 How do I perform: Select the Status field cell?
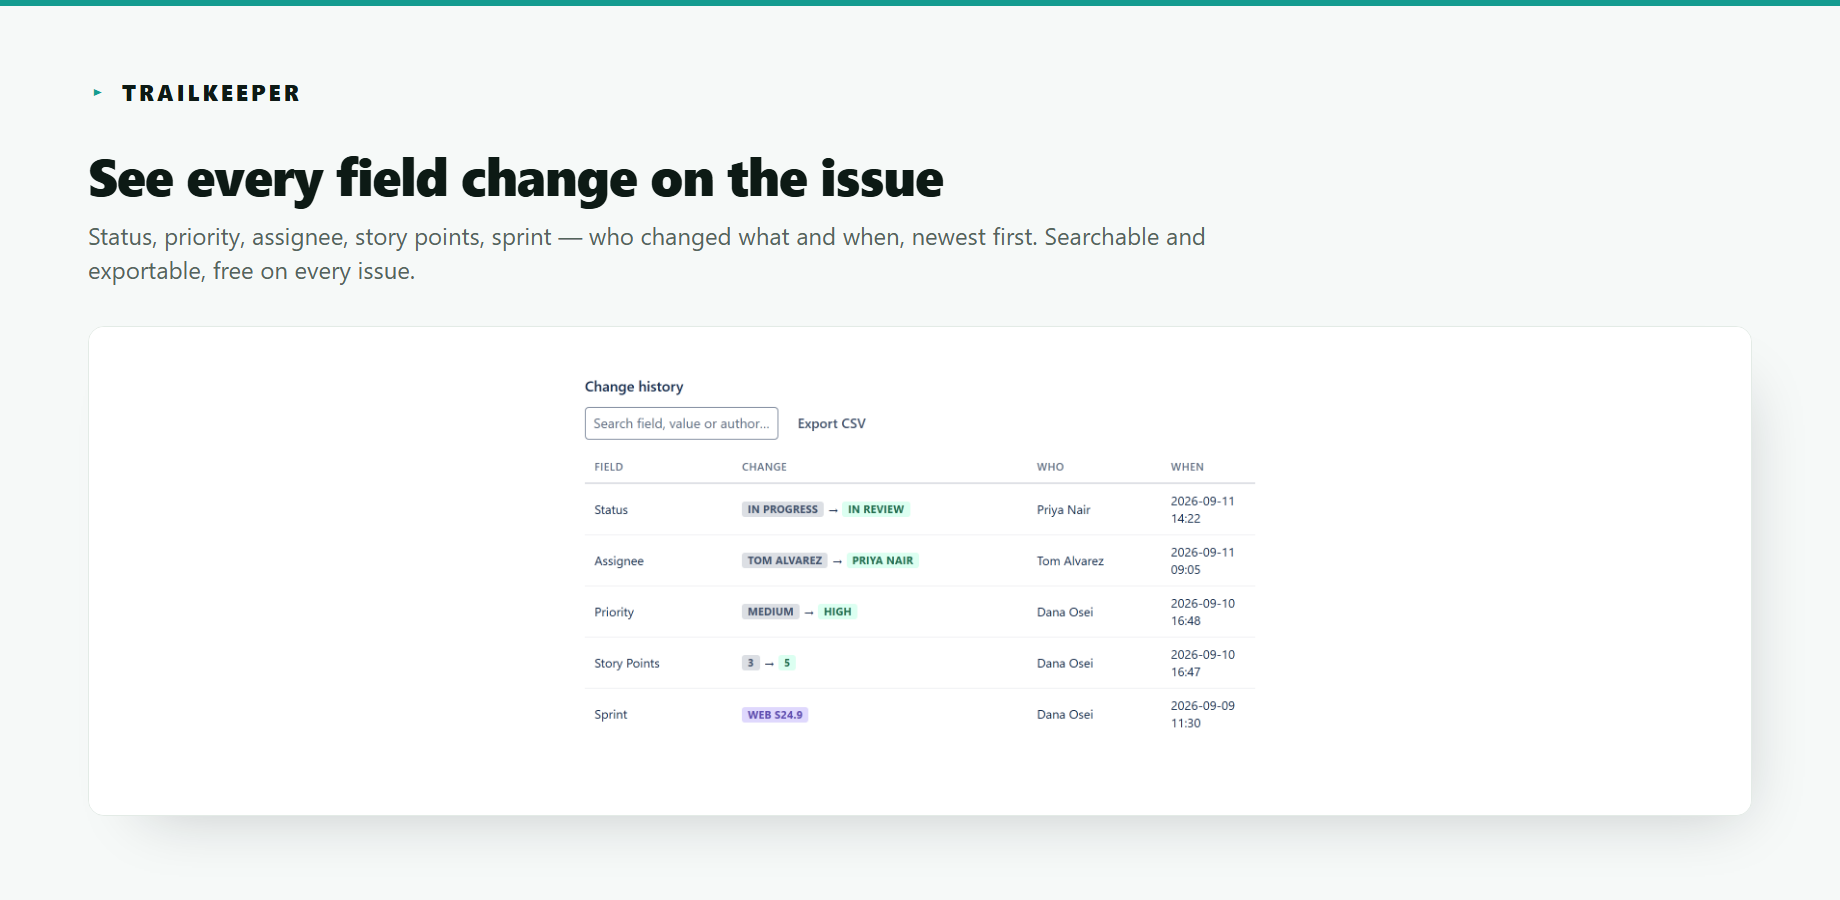click(611, 510)
